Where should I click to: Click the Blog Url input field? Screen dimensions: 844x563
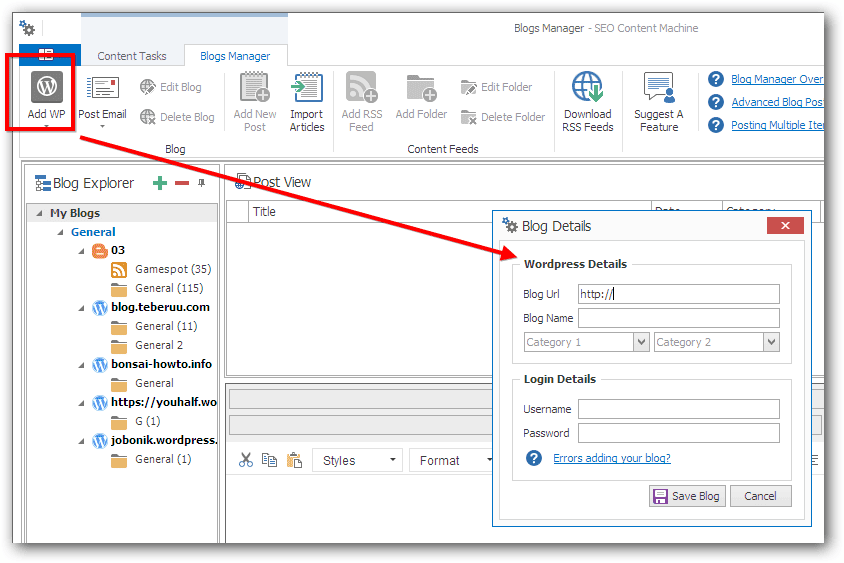coord(678,294)
